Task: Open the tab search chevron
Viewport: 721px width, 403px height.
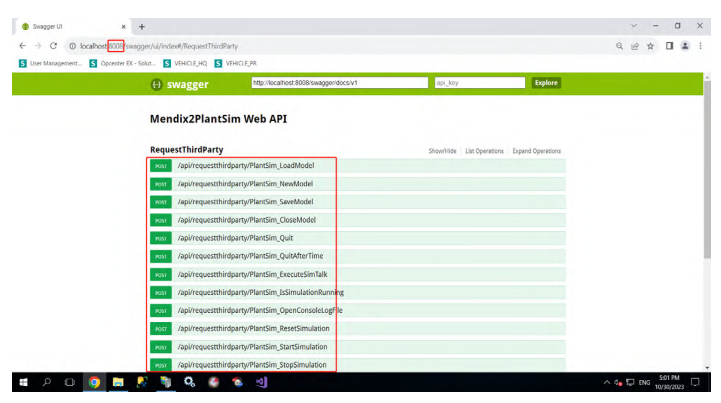Action: (634, 26)
